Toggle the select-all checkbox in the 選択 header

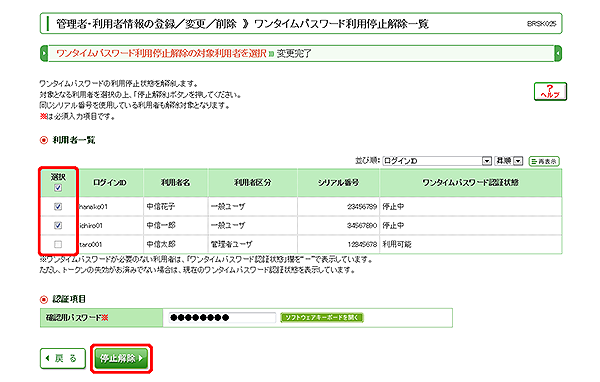point(58,188)
